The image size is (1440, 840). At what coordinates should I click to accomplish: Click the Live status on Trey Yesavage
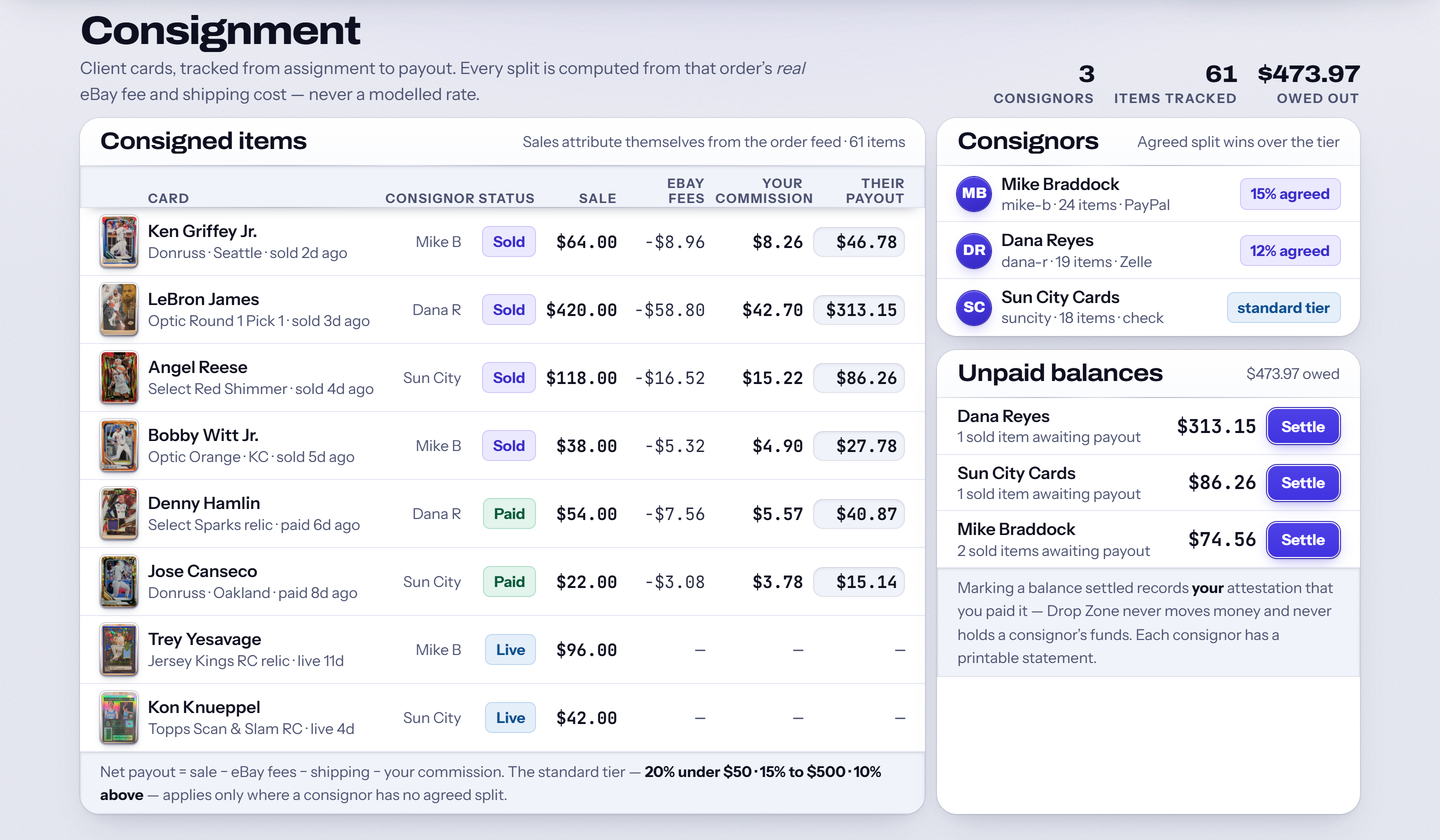[510, 650]
